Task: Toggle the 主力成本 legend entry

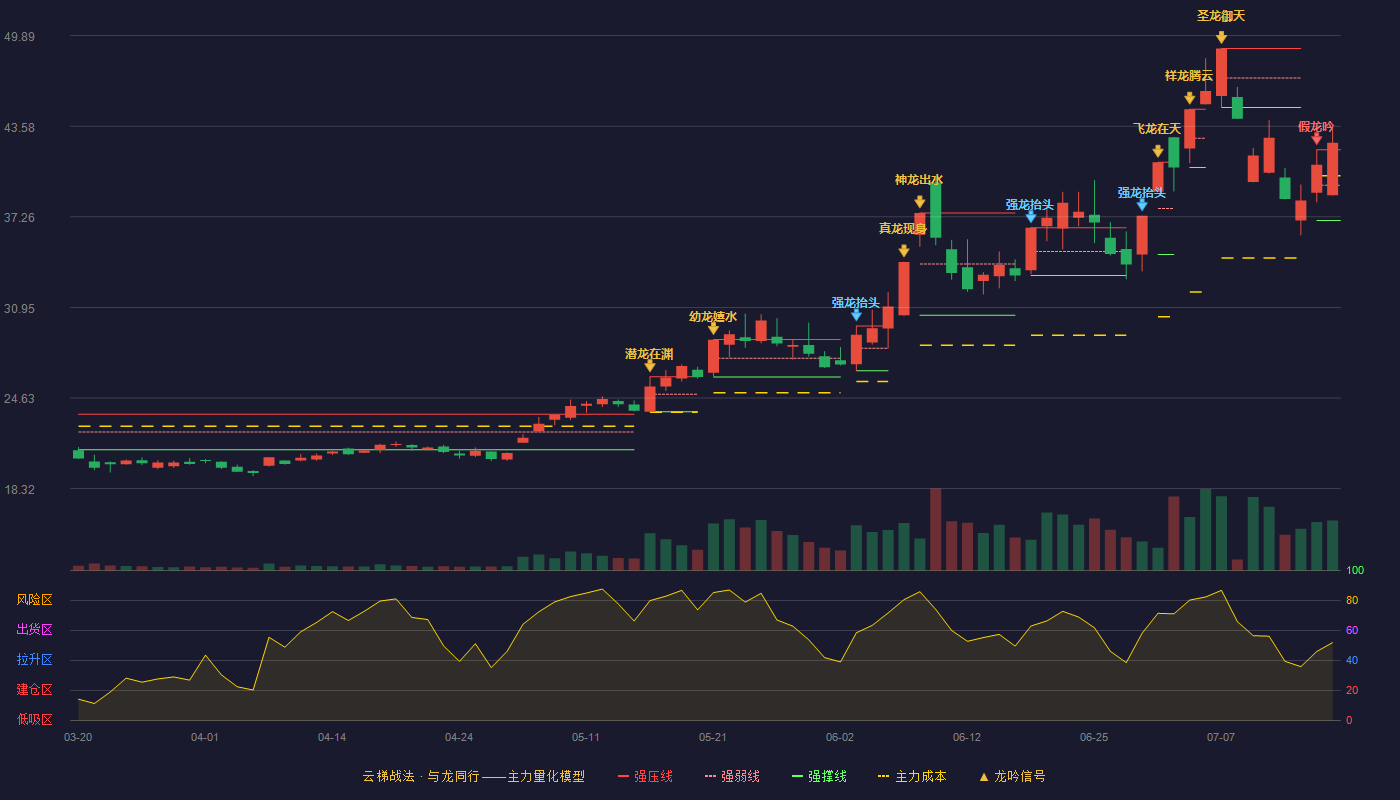Action: (912, 776)
